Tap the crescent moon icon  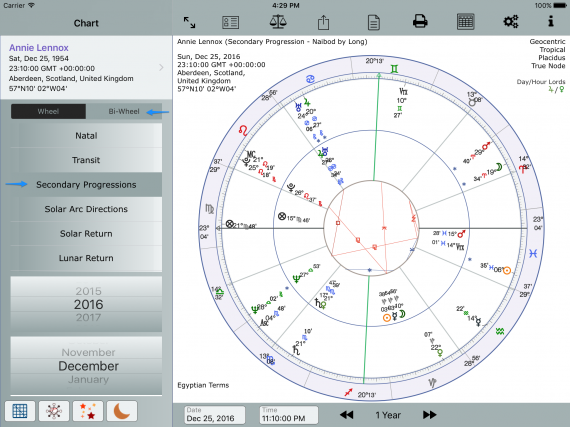tap(122, 411)
